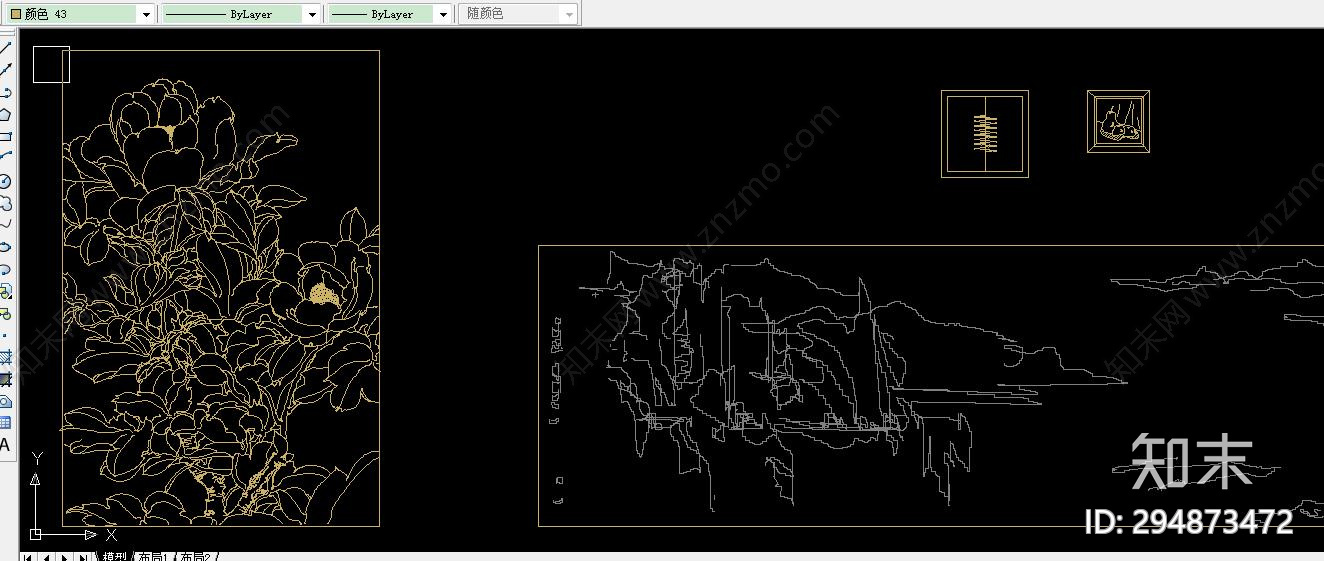Select the Region tool
1324x561 pixels.
pos(6,401)
